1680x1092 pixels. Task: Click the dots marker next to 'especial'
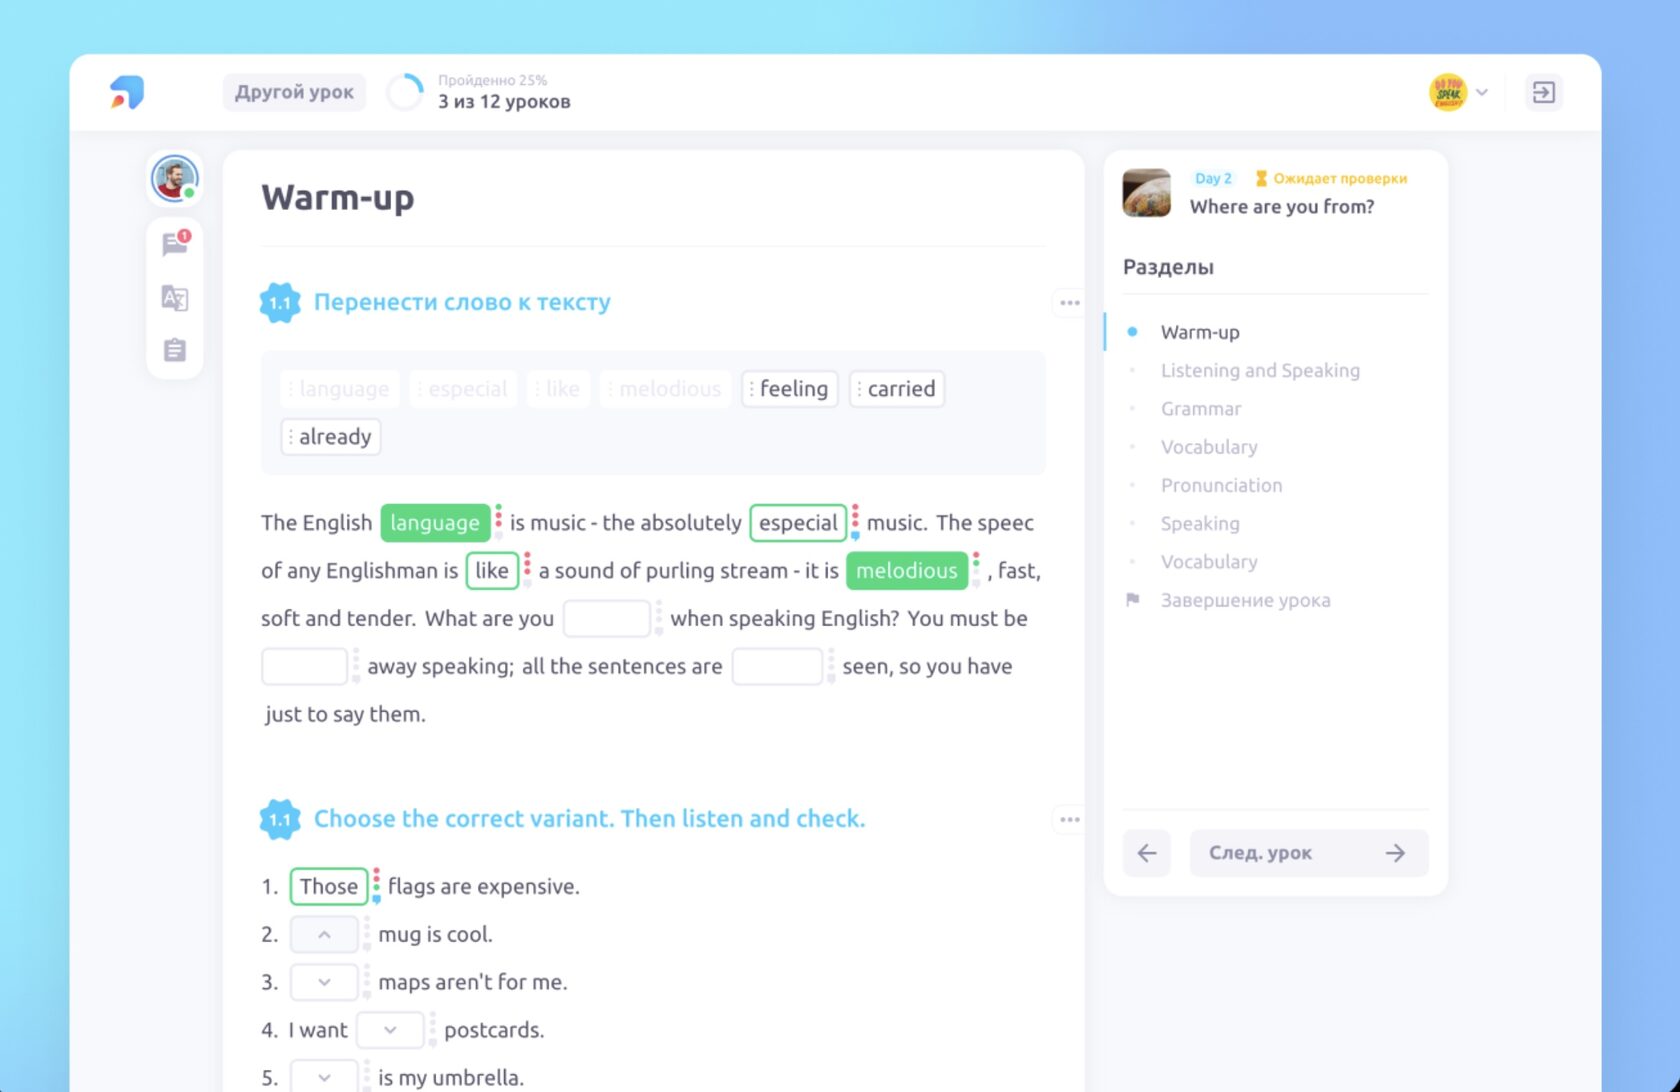tap(855, 522)
